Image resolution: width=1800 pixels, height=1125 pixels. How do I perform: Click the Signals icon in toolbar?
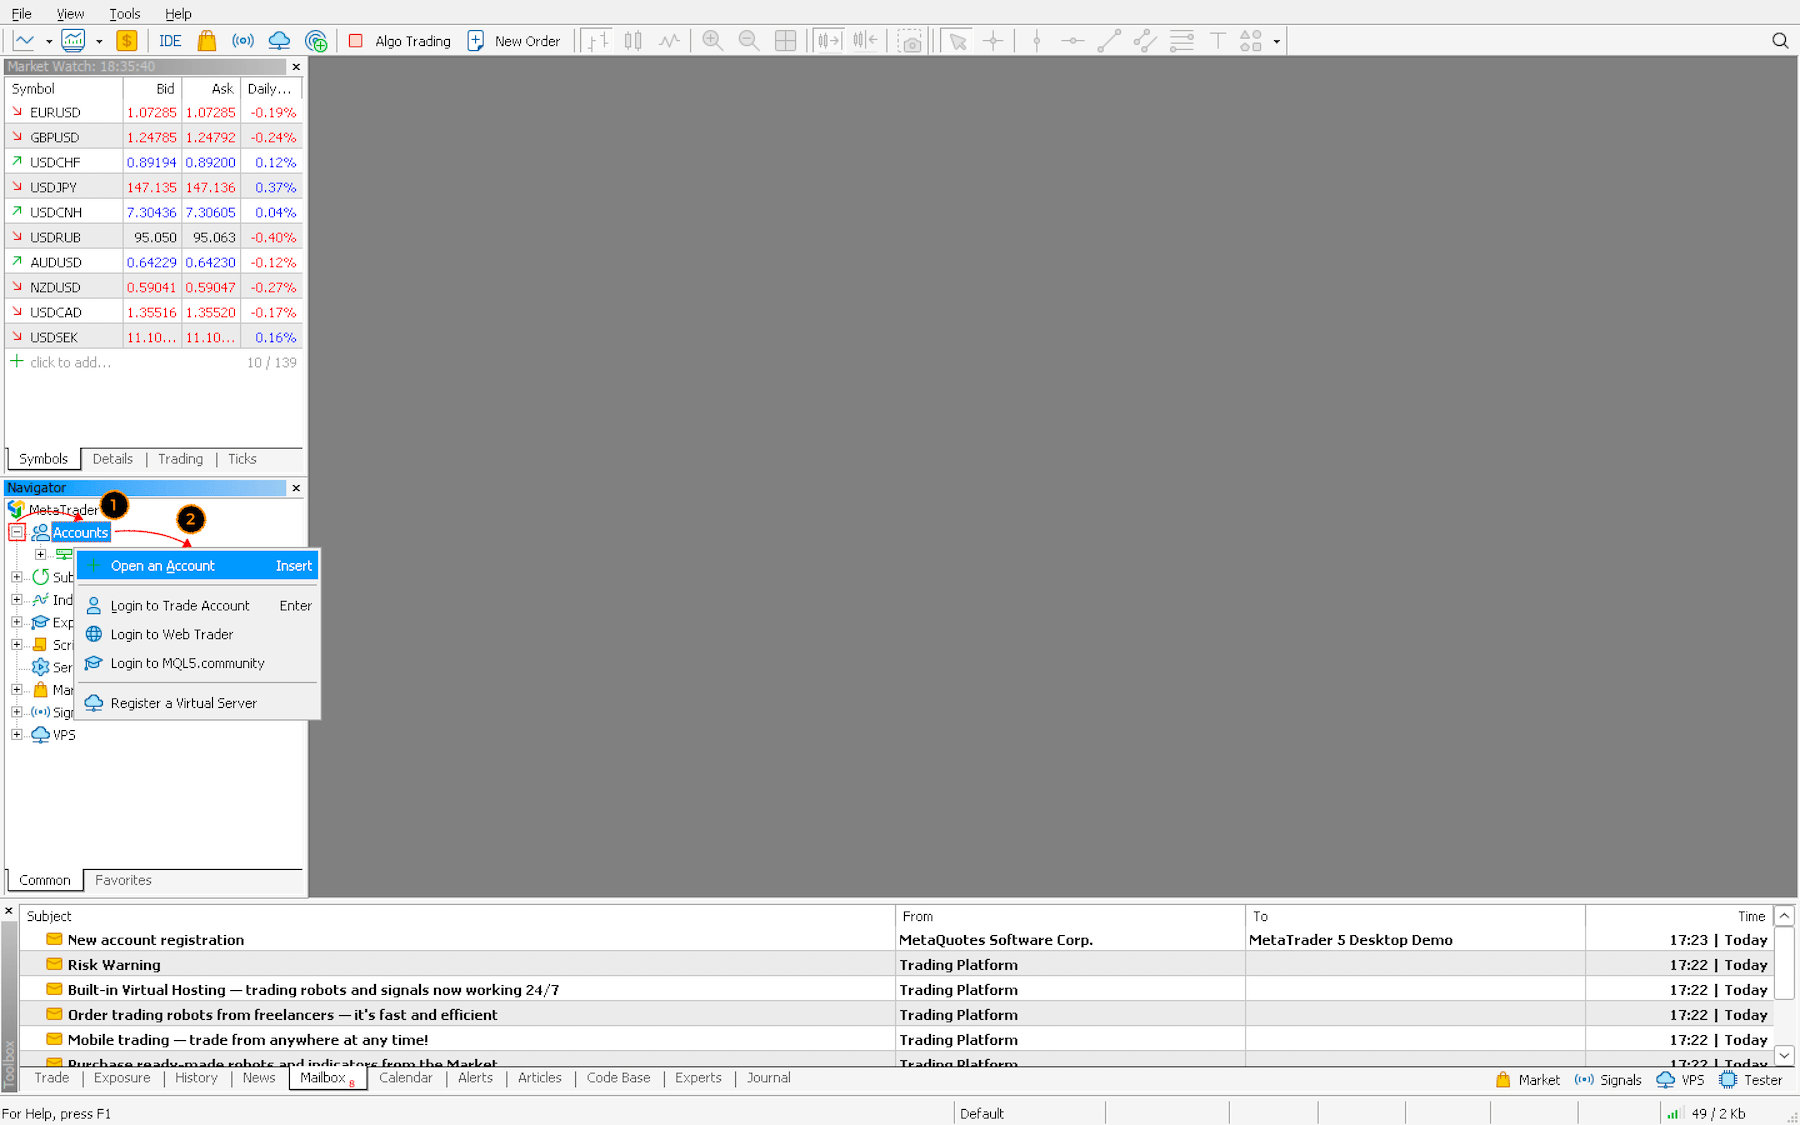coord(243,41)
